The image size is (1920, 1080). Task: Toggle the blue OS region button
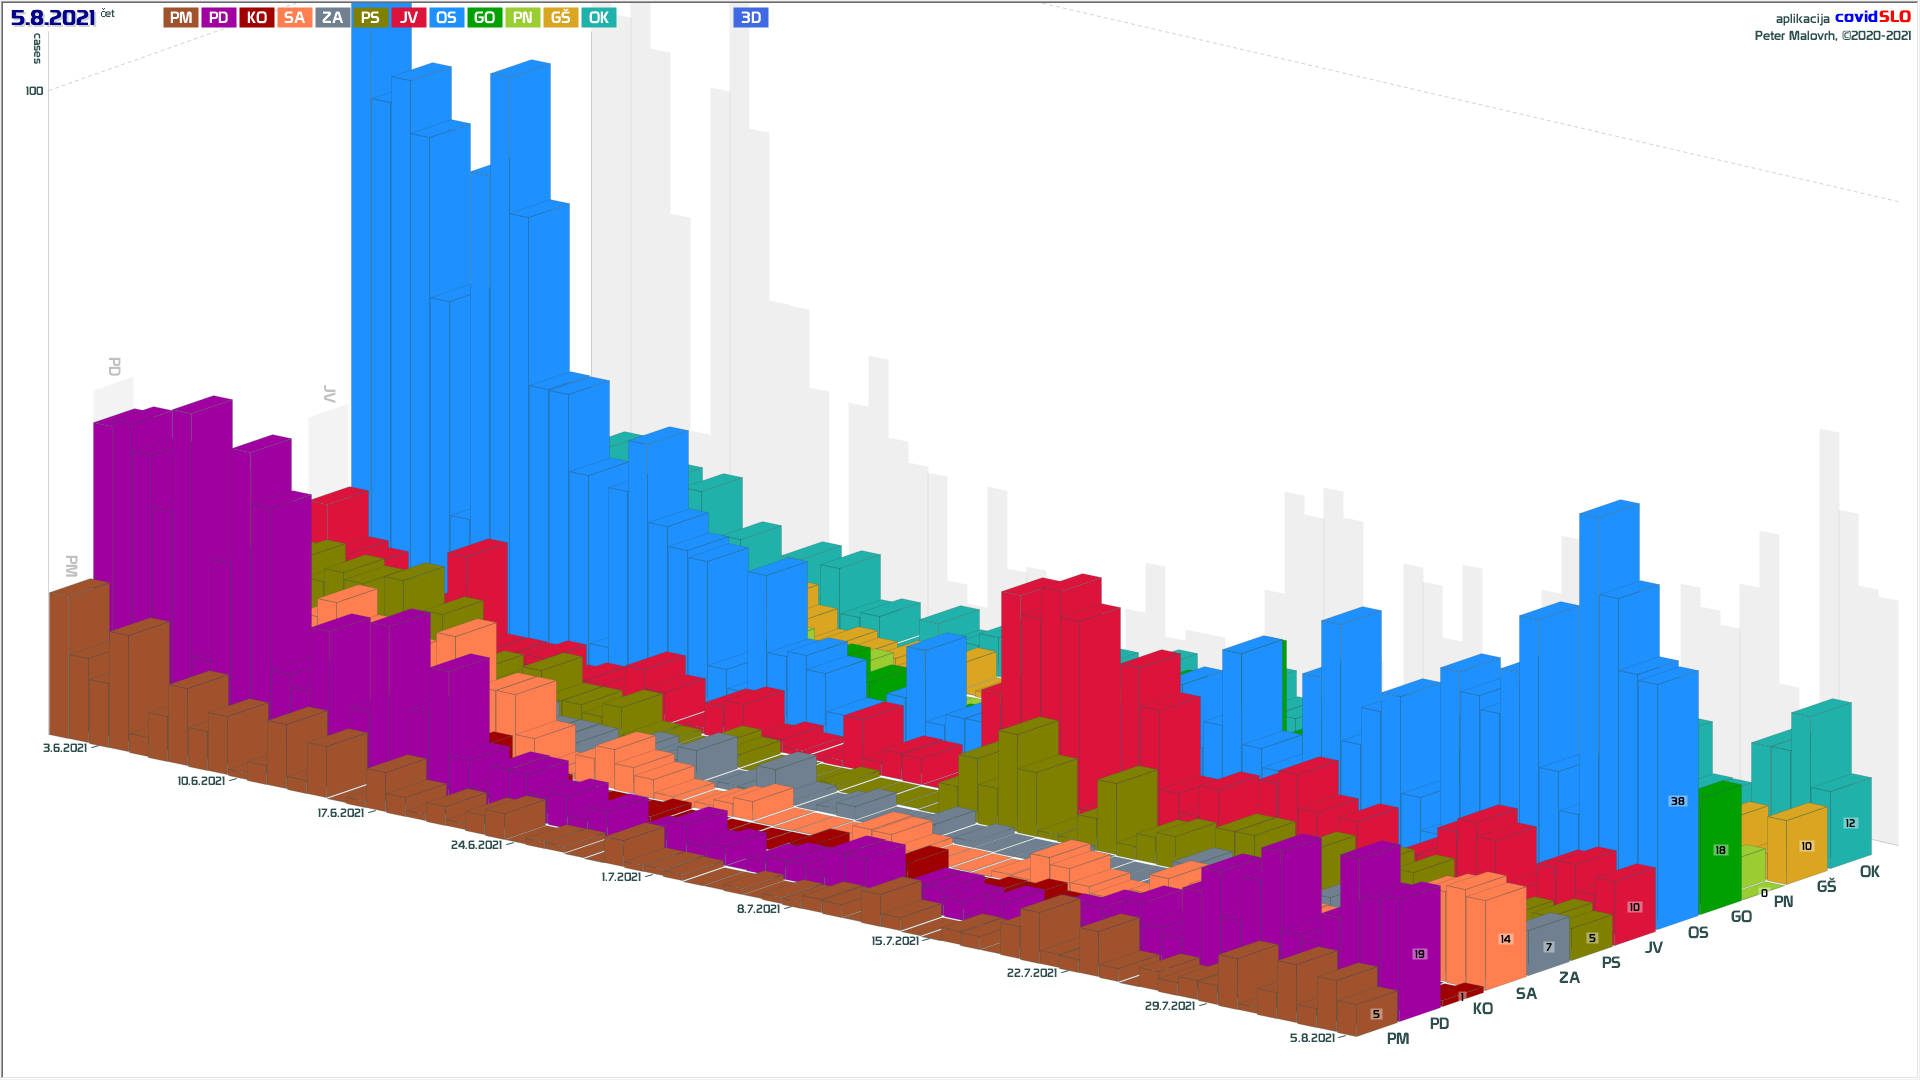[446, 18]
